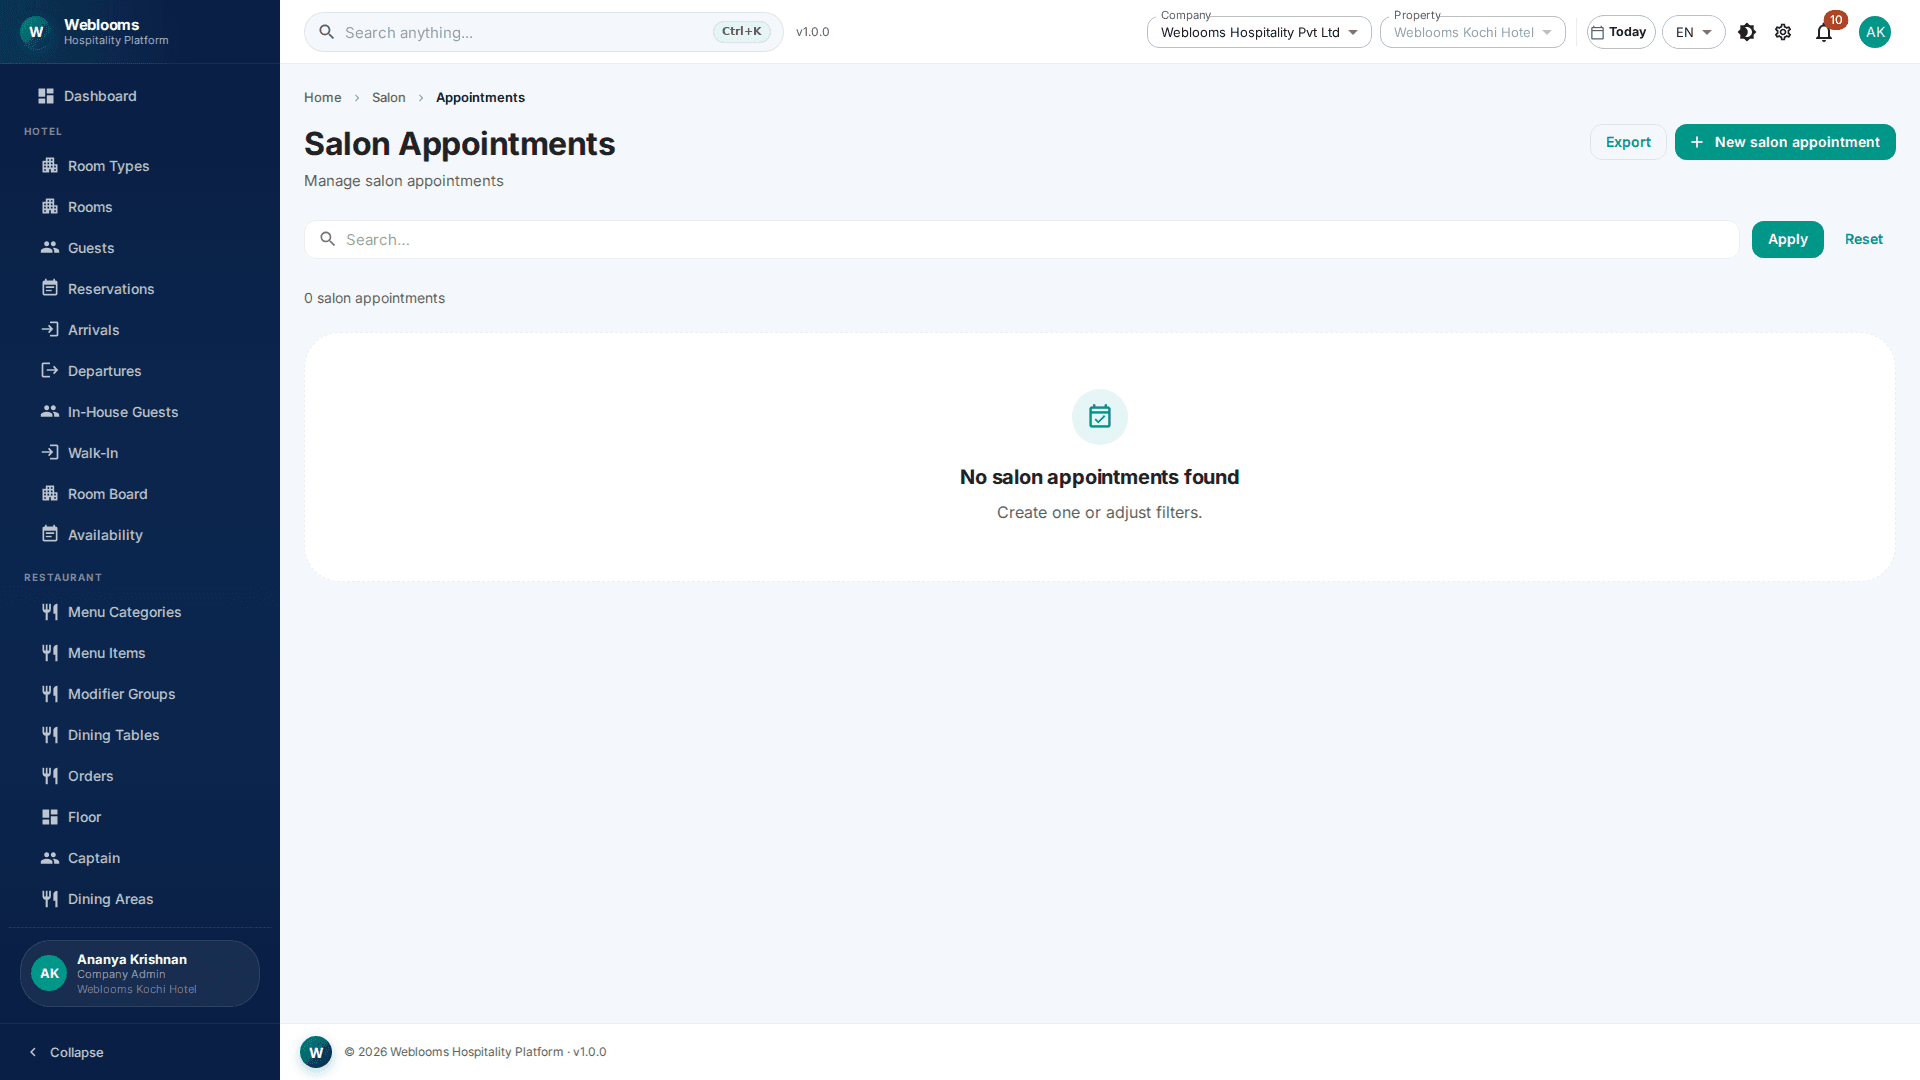Open the EN language selector

1693,32
